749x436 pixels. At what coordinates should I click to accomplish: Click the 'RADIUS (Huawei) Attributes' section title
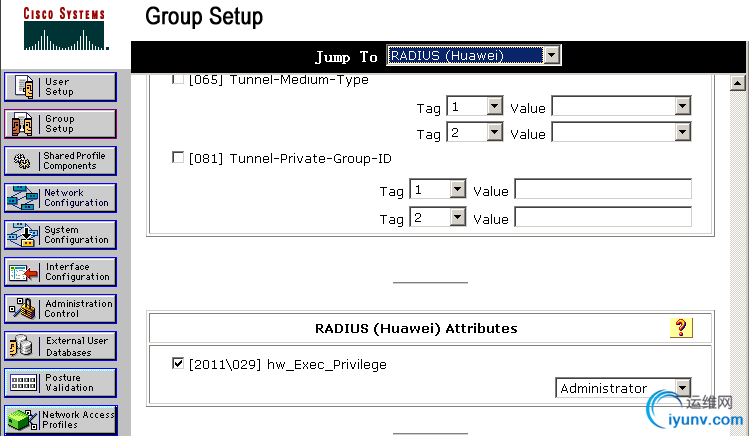[x=416, y=329]
